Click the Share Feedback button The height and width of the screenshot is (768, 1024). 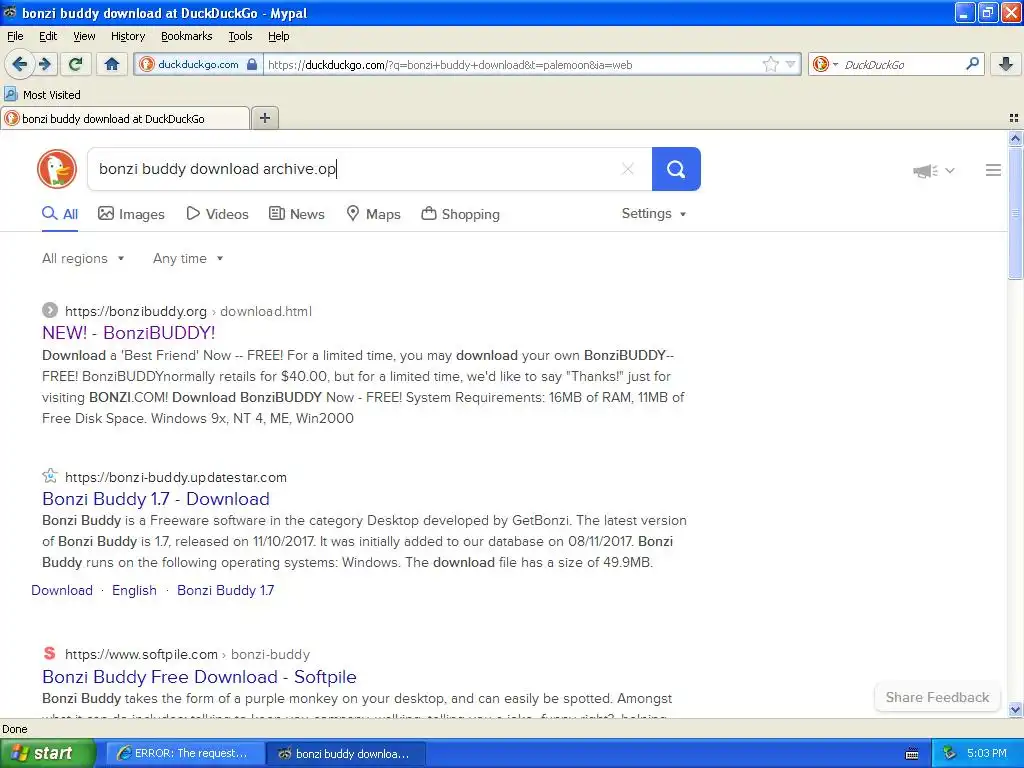click(937, 697)
